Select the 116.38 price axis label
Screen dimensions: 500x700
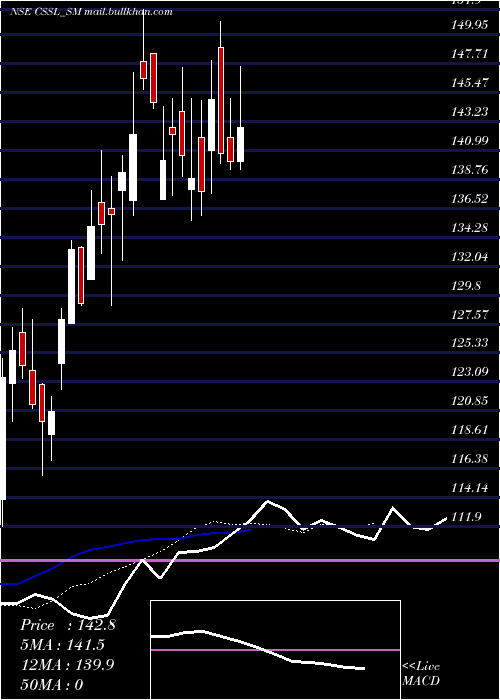470,459
